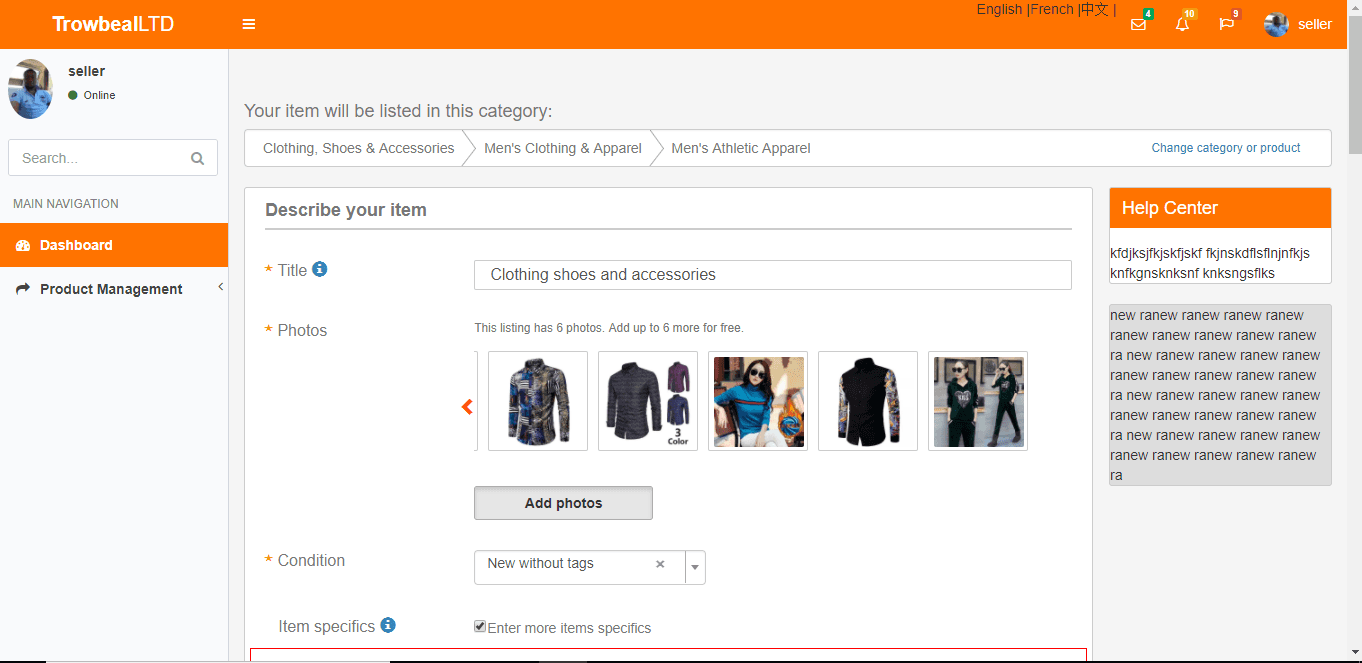Open the flag tasks icon
The height and width of the screenshot is (663, 1362).
click(1226, 24)
